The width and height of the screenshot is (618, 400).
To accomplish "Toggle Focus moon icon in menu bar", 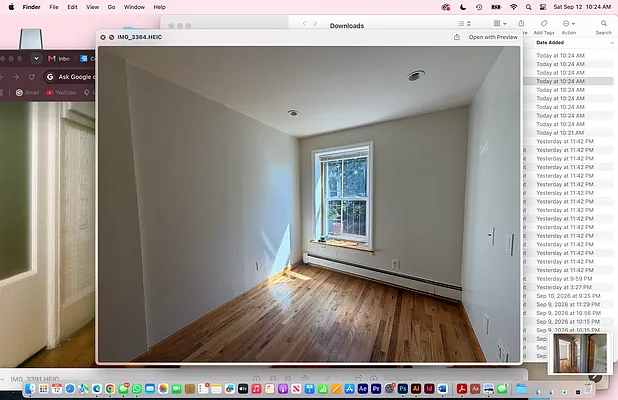I will [463, 7].
